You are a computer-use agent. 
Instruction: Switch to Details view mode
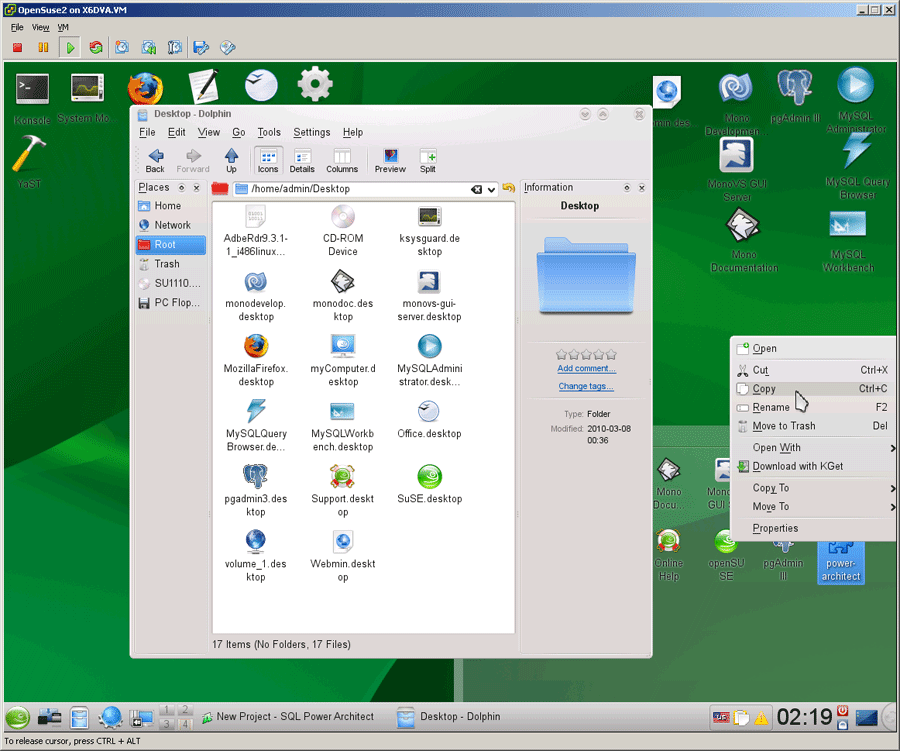[302, 160]
